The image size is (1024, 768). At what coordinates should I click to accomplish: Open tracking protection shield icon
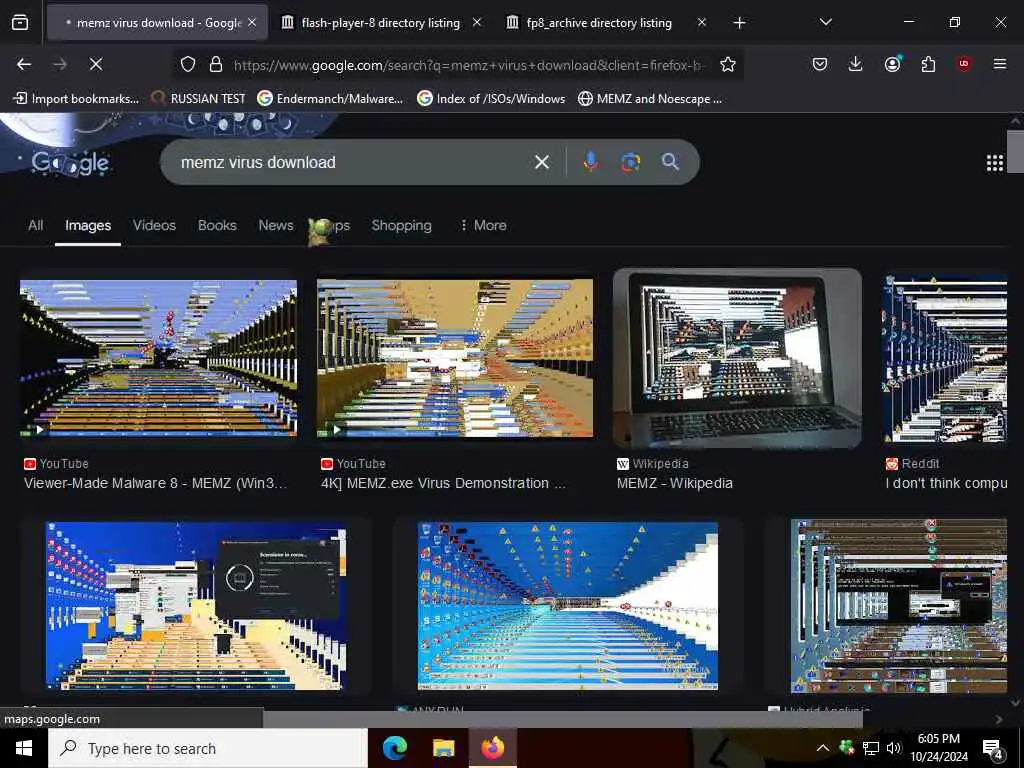point(188,64)
